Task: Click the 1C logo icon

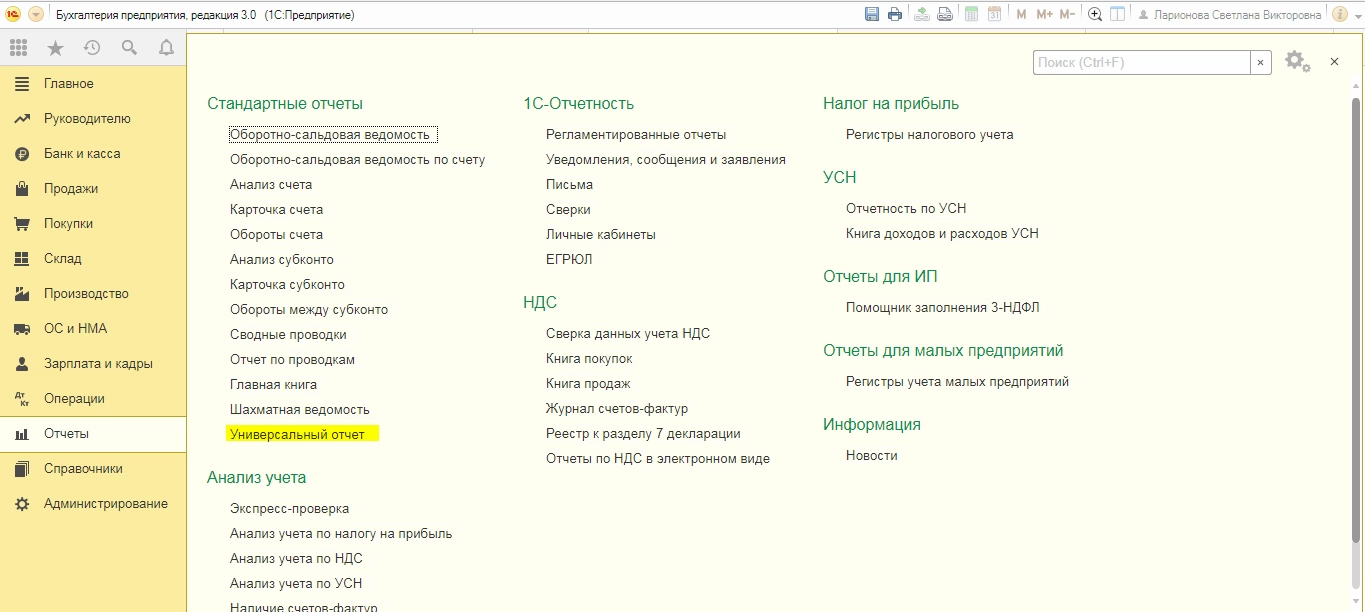Action: click(13, 15)
